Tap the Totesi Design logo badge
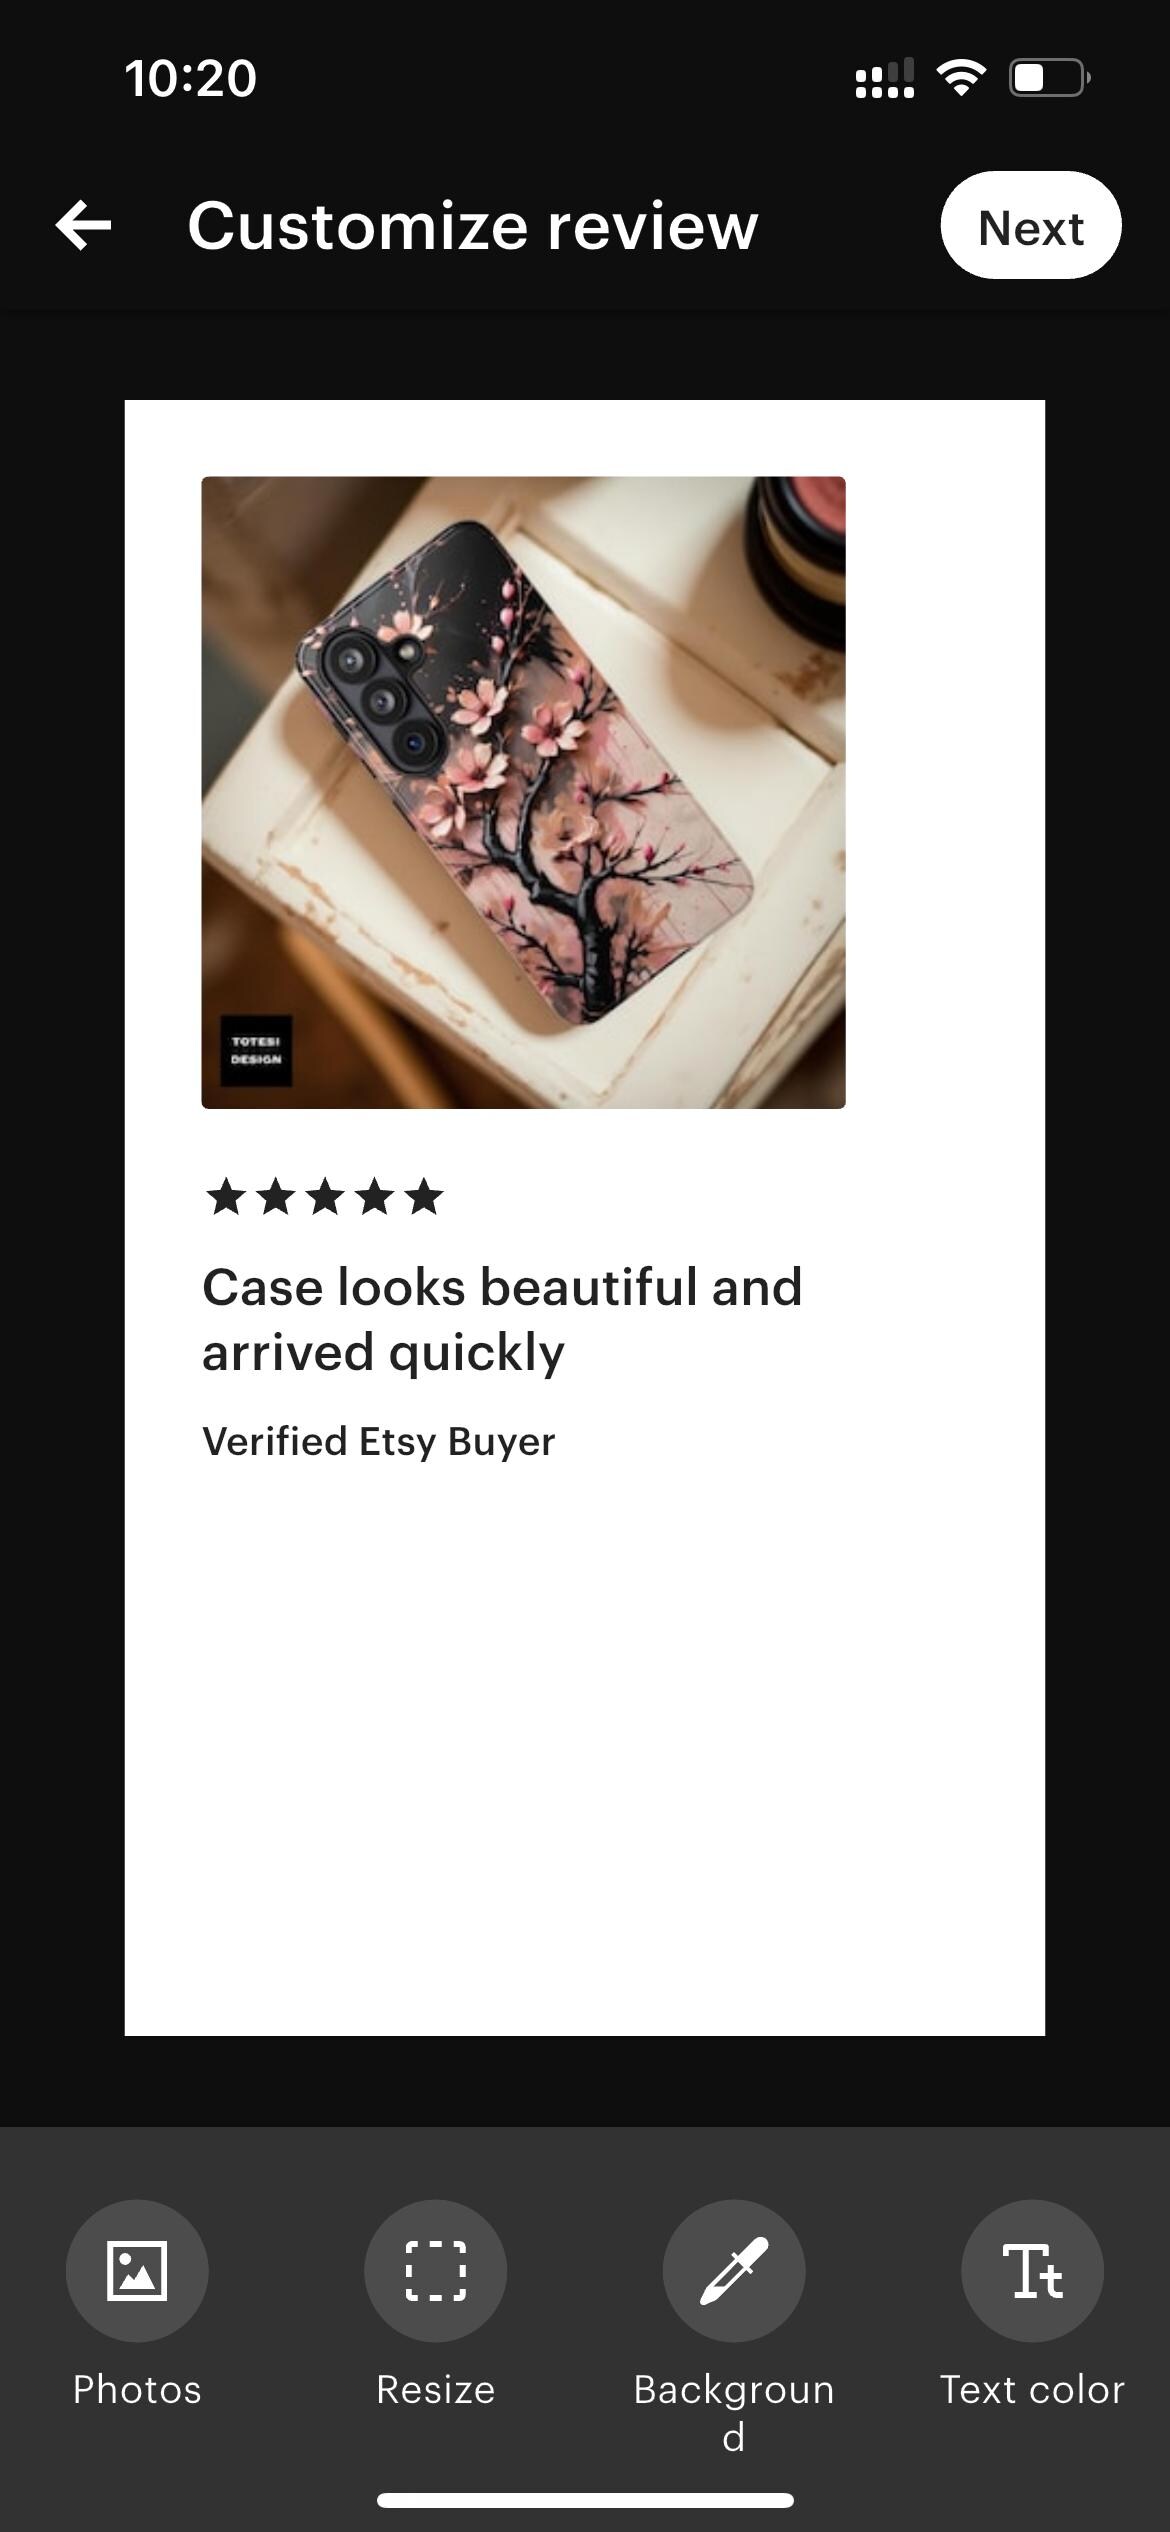Image resolution: width=1170 pixels, height=2532 pixels. point(256,1051)
